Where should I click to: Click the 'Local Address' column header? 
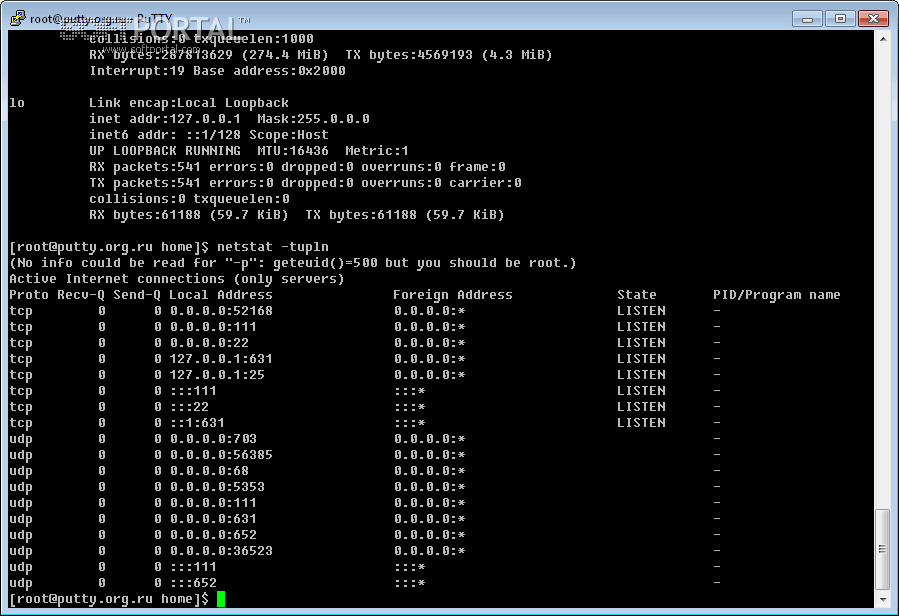coord(221,295)
